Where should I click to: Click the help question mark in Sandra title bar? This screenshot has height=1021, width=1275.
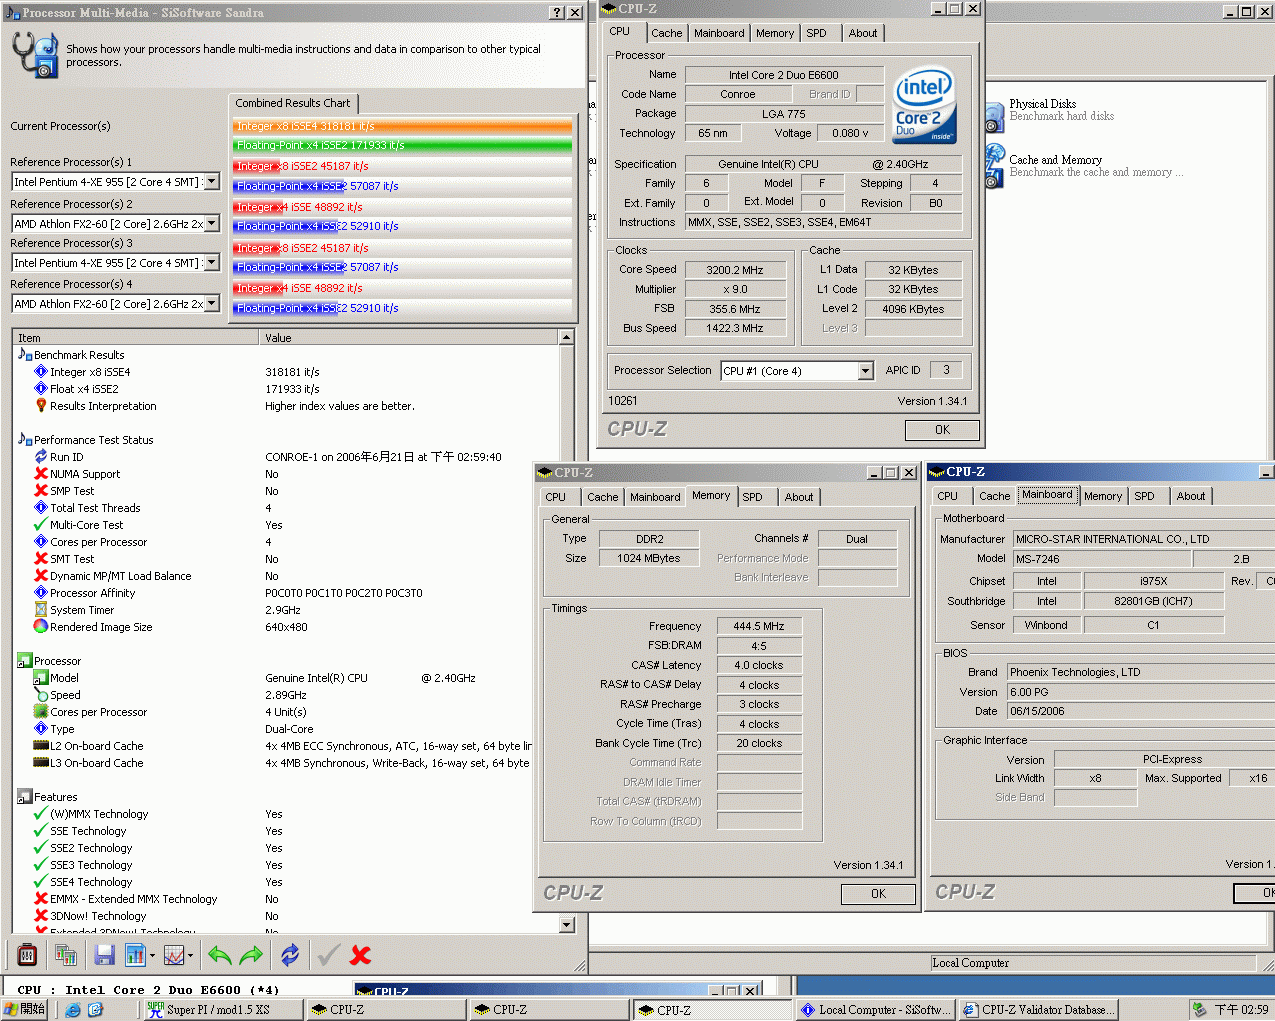[x=557, y=13]
